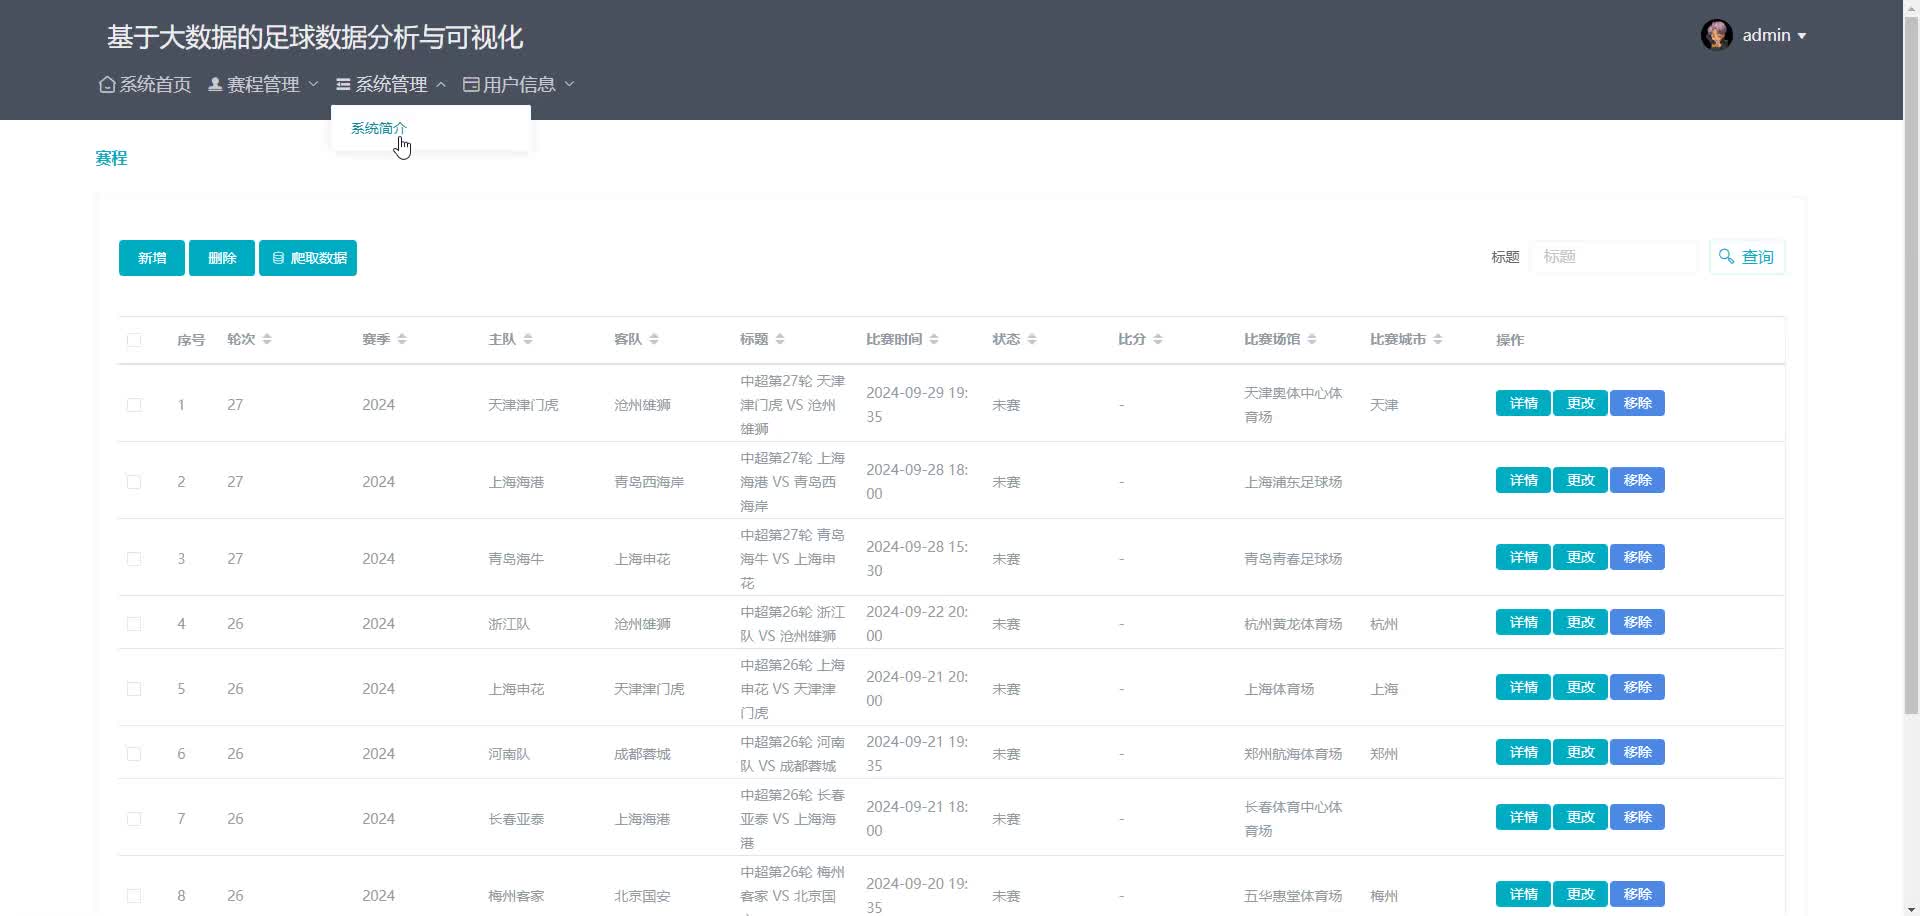Click the 删除 button
The image size is (1920, 916).
222,258
